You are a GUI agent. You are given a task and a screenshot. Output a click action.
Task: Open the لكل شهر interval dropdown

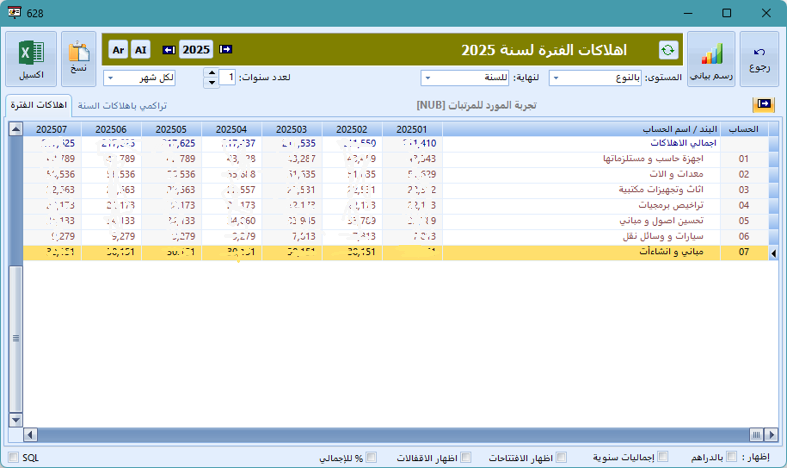pyautogui.click(x=149, y=77)
